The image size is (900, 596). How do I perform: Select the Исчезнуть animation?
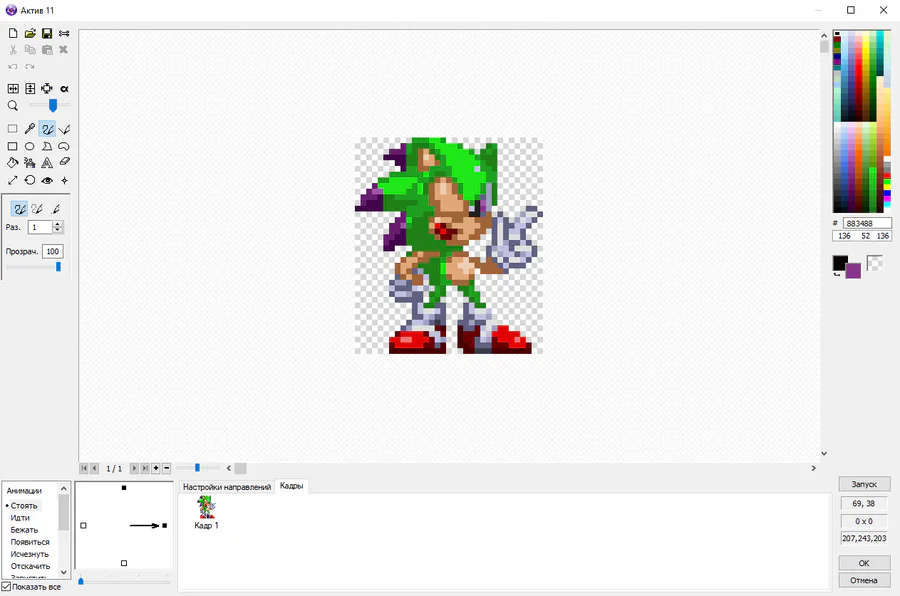(x=29, y=554)
